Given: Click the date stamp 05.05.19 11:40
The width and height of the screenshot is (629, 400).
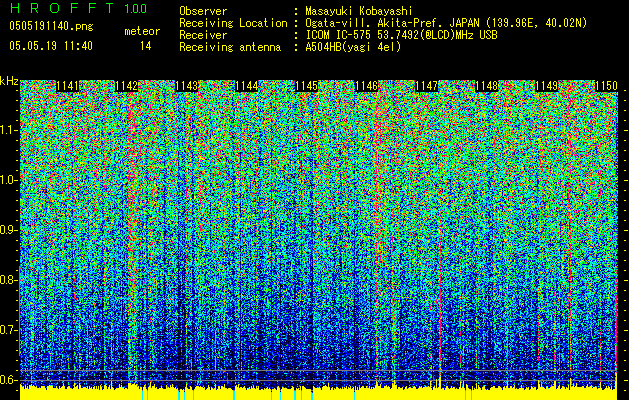Looking at the screenshot, I should (51, 46).
